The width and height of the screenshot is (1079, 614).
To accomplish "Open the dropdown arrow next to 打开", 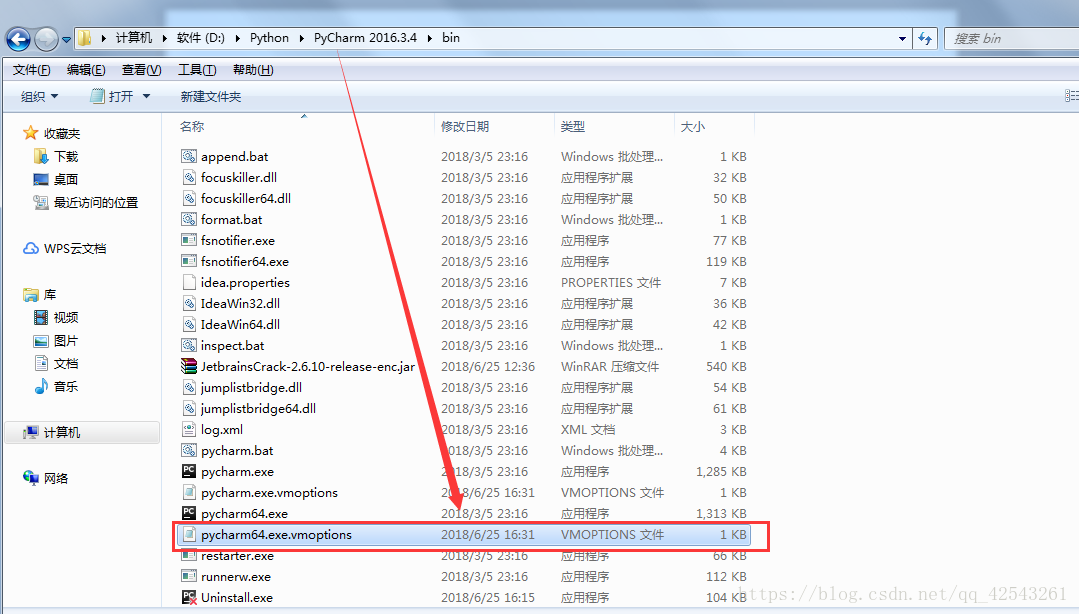I will tap(146, 96).
